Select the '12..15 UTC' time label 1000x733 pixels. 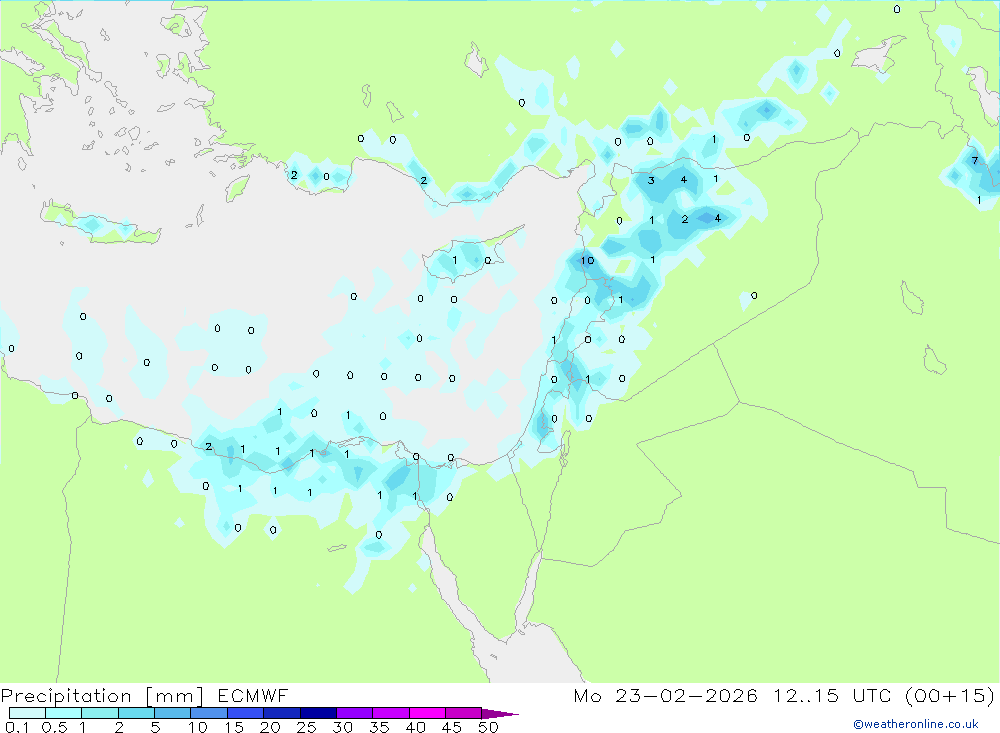[x=832, y=695]
